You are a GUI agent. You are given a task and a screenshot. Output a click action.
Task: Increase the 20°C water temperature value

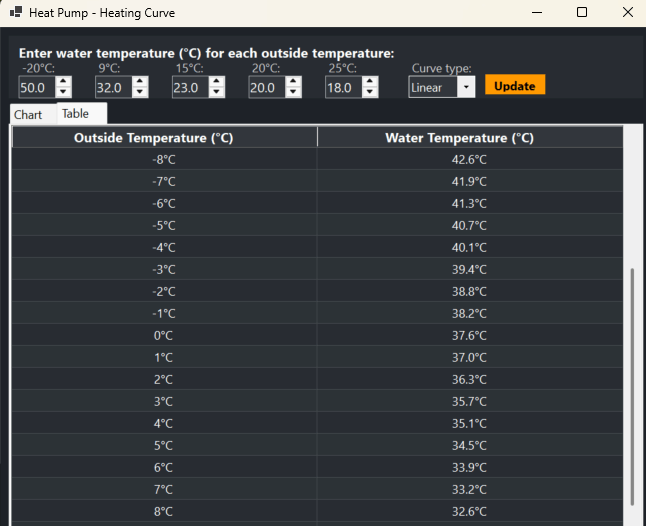click(x=293, y=82)
